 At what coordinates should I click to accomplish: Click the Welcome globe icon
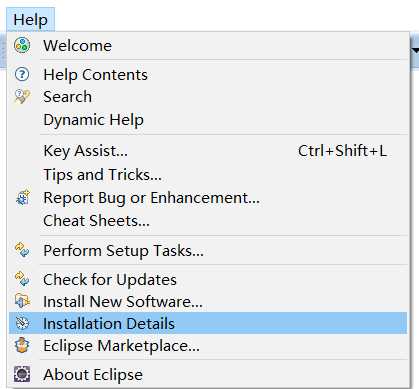(x=22, y=45)
